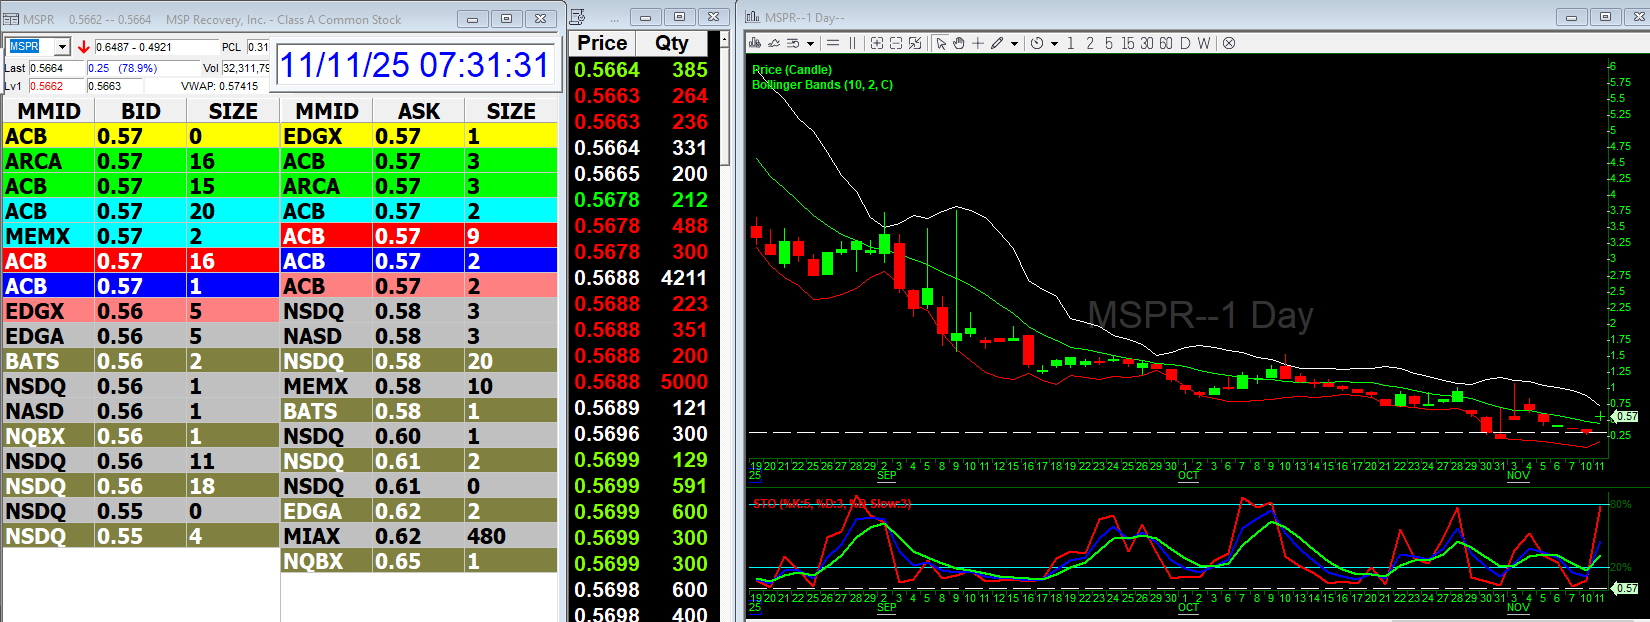The width and height of the screenshot is (1650, 622).
Task: Click the BID column header
Action: tap(141, 111)
